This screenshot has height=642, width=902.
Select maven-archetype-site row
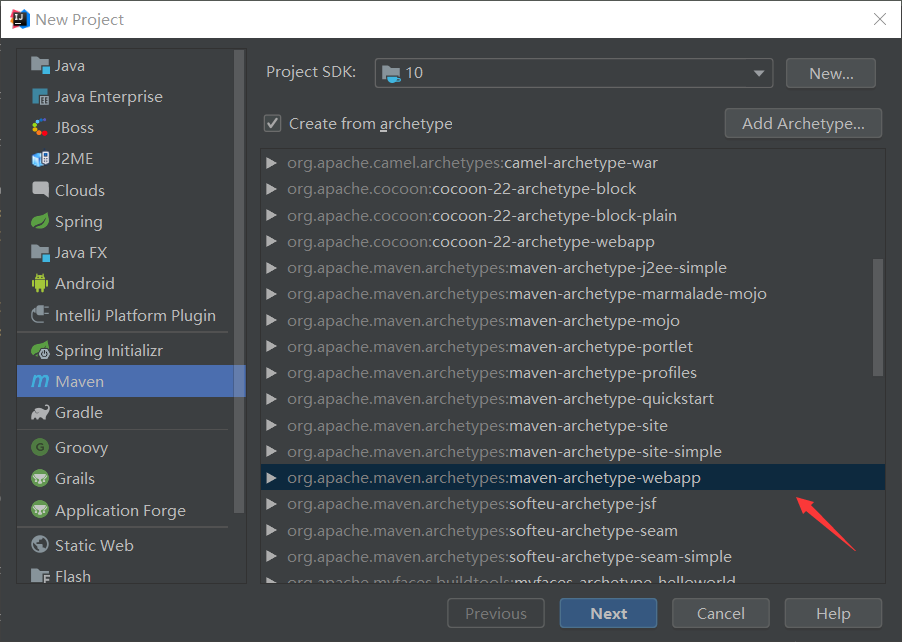pyautogui.click(x=573, y=425)
